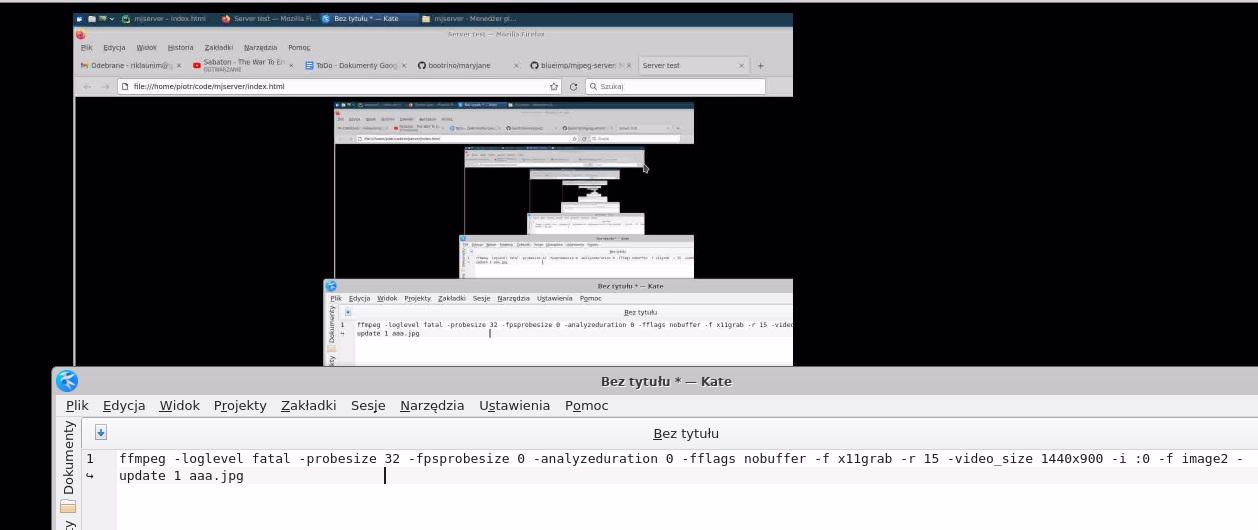Screen dimensions: 1258x530
Task: Open the Sesje menu in Kate
Action: [x=368, y=405]
